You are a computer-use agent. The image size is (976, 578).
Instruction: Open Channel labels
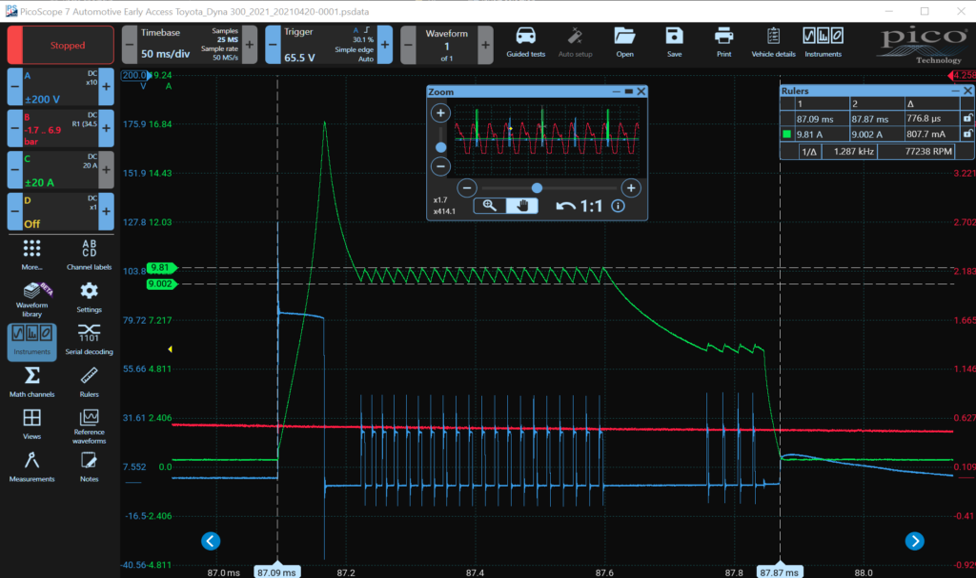[x=89, y=252]
